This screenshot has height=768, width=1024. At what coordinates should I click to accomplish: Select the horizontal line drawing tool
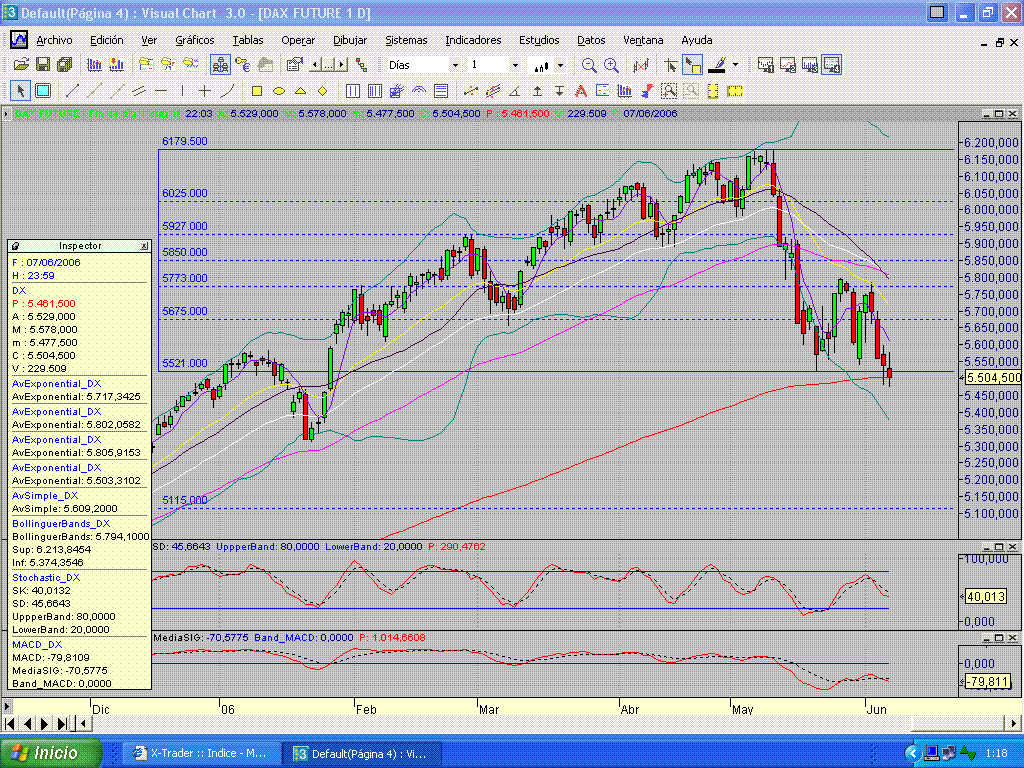pos(161,91)
